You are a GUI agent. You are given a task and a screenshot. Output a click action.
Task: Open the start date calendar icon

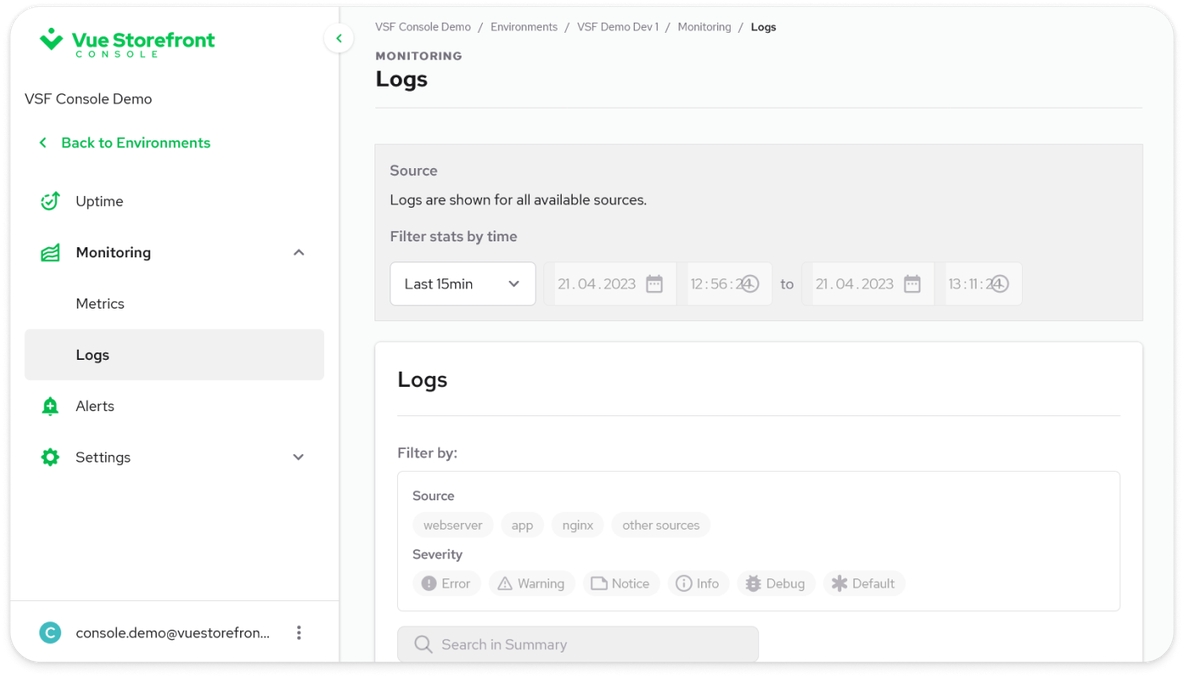tap(655, 284)
